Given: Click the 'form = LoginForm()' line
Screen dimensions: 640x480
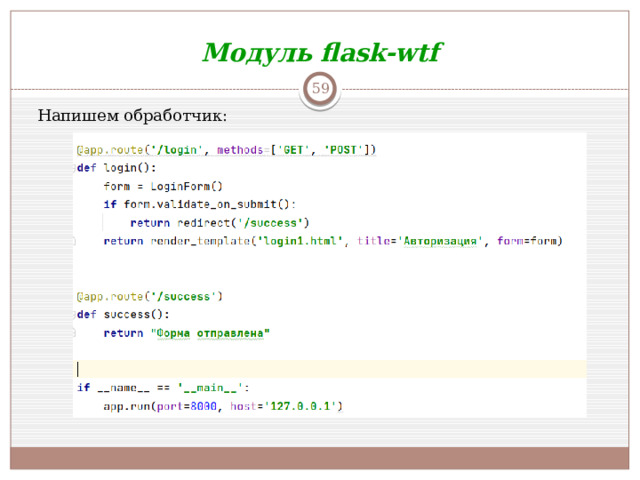Looking at the screenshot, I should point(163,187).
